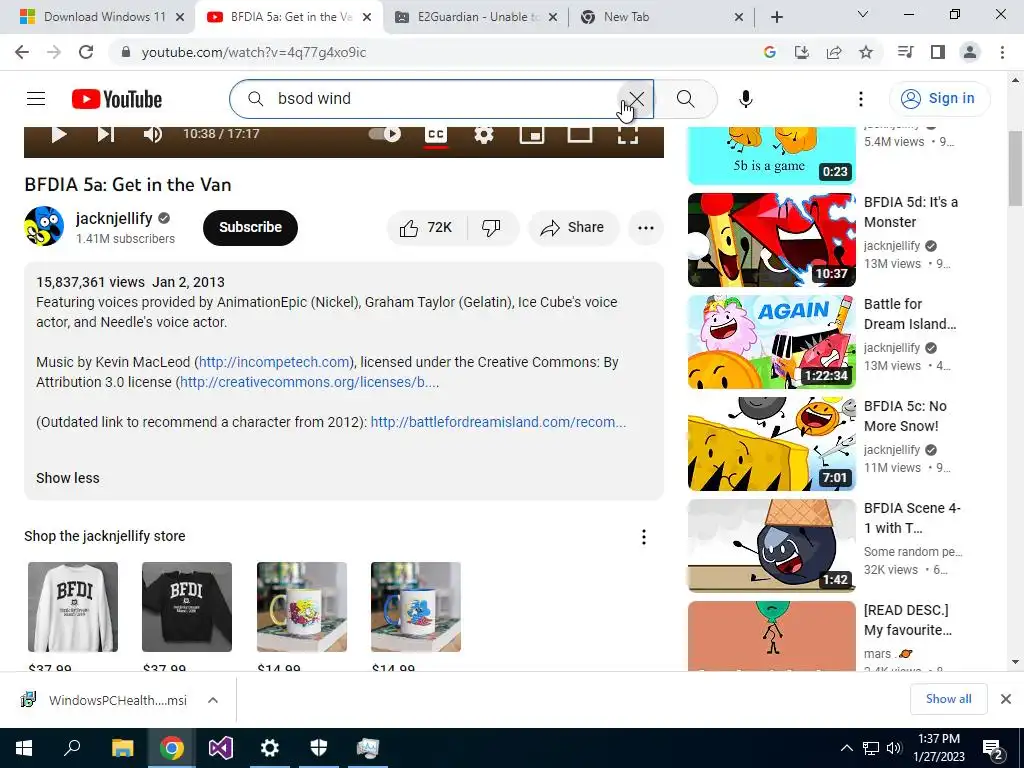Viewport: 1024px width, 768px height.
Task: Dislike the video
Action: coord(492,227)
